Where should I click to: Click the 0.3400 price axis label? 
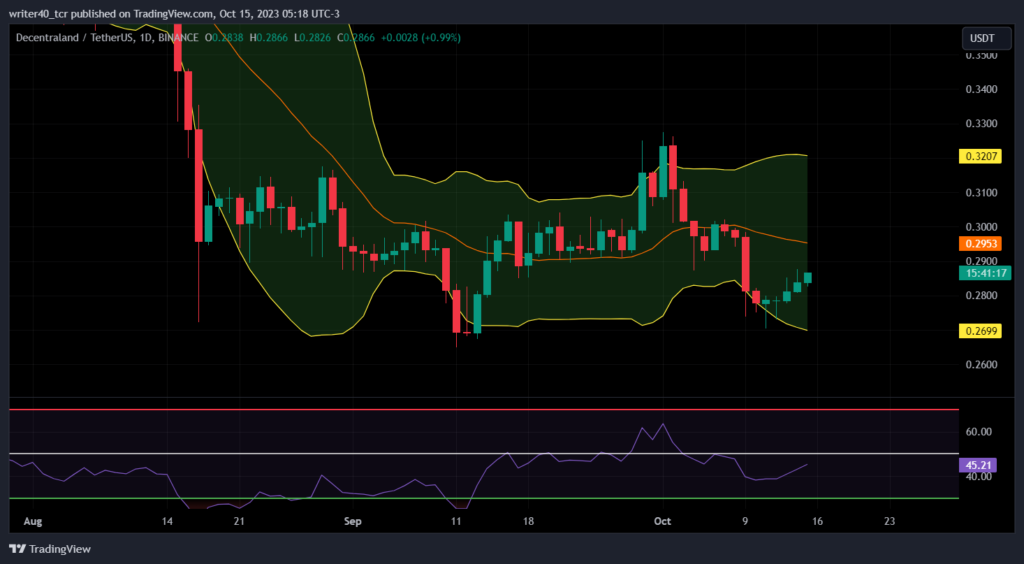981,89
